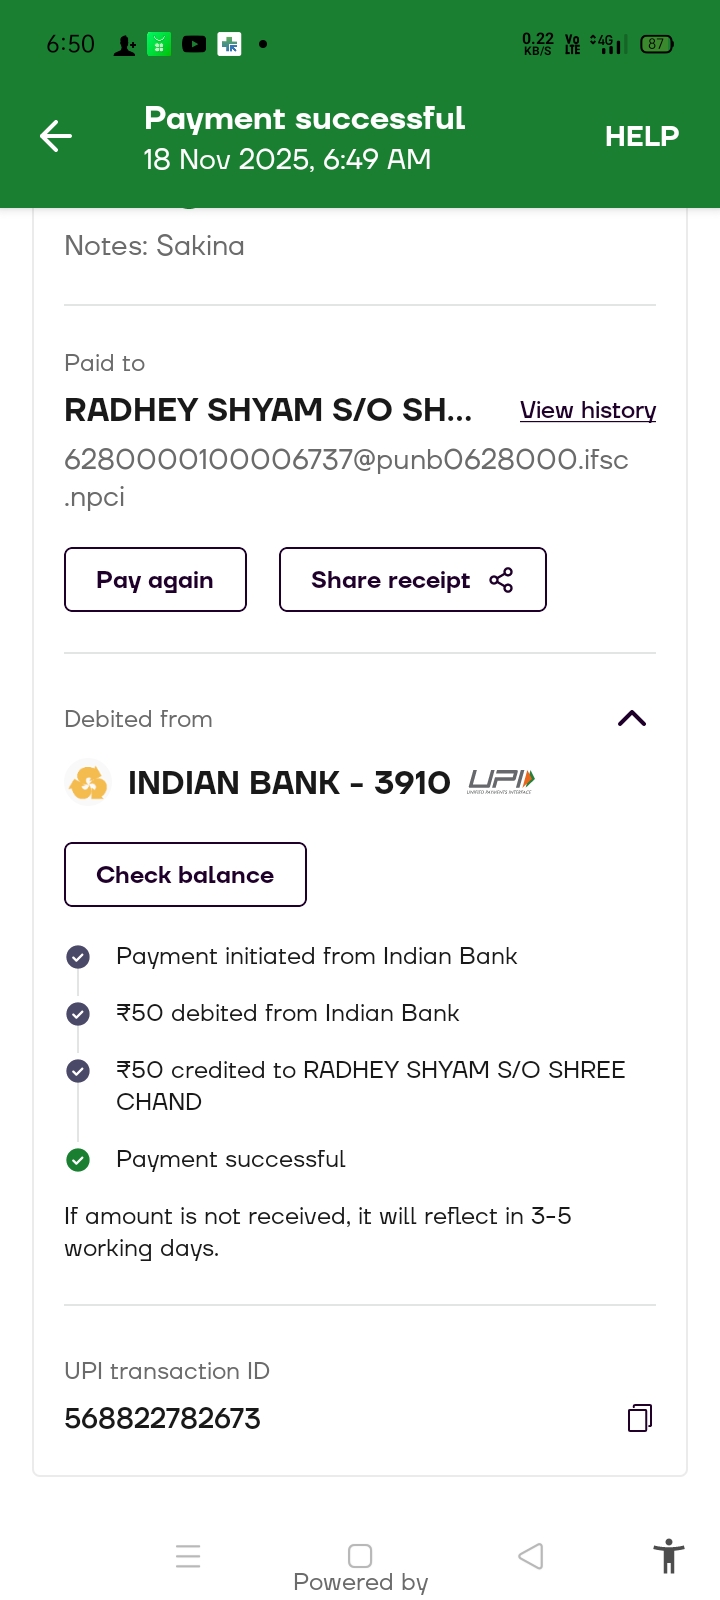The height and width of the screenshot is (1600, 720).
Task: Tap the Share receipt button
Action: pos(412,580)
